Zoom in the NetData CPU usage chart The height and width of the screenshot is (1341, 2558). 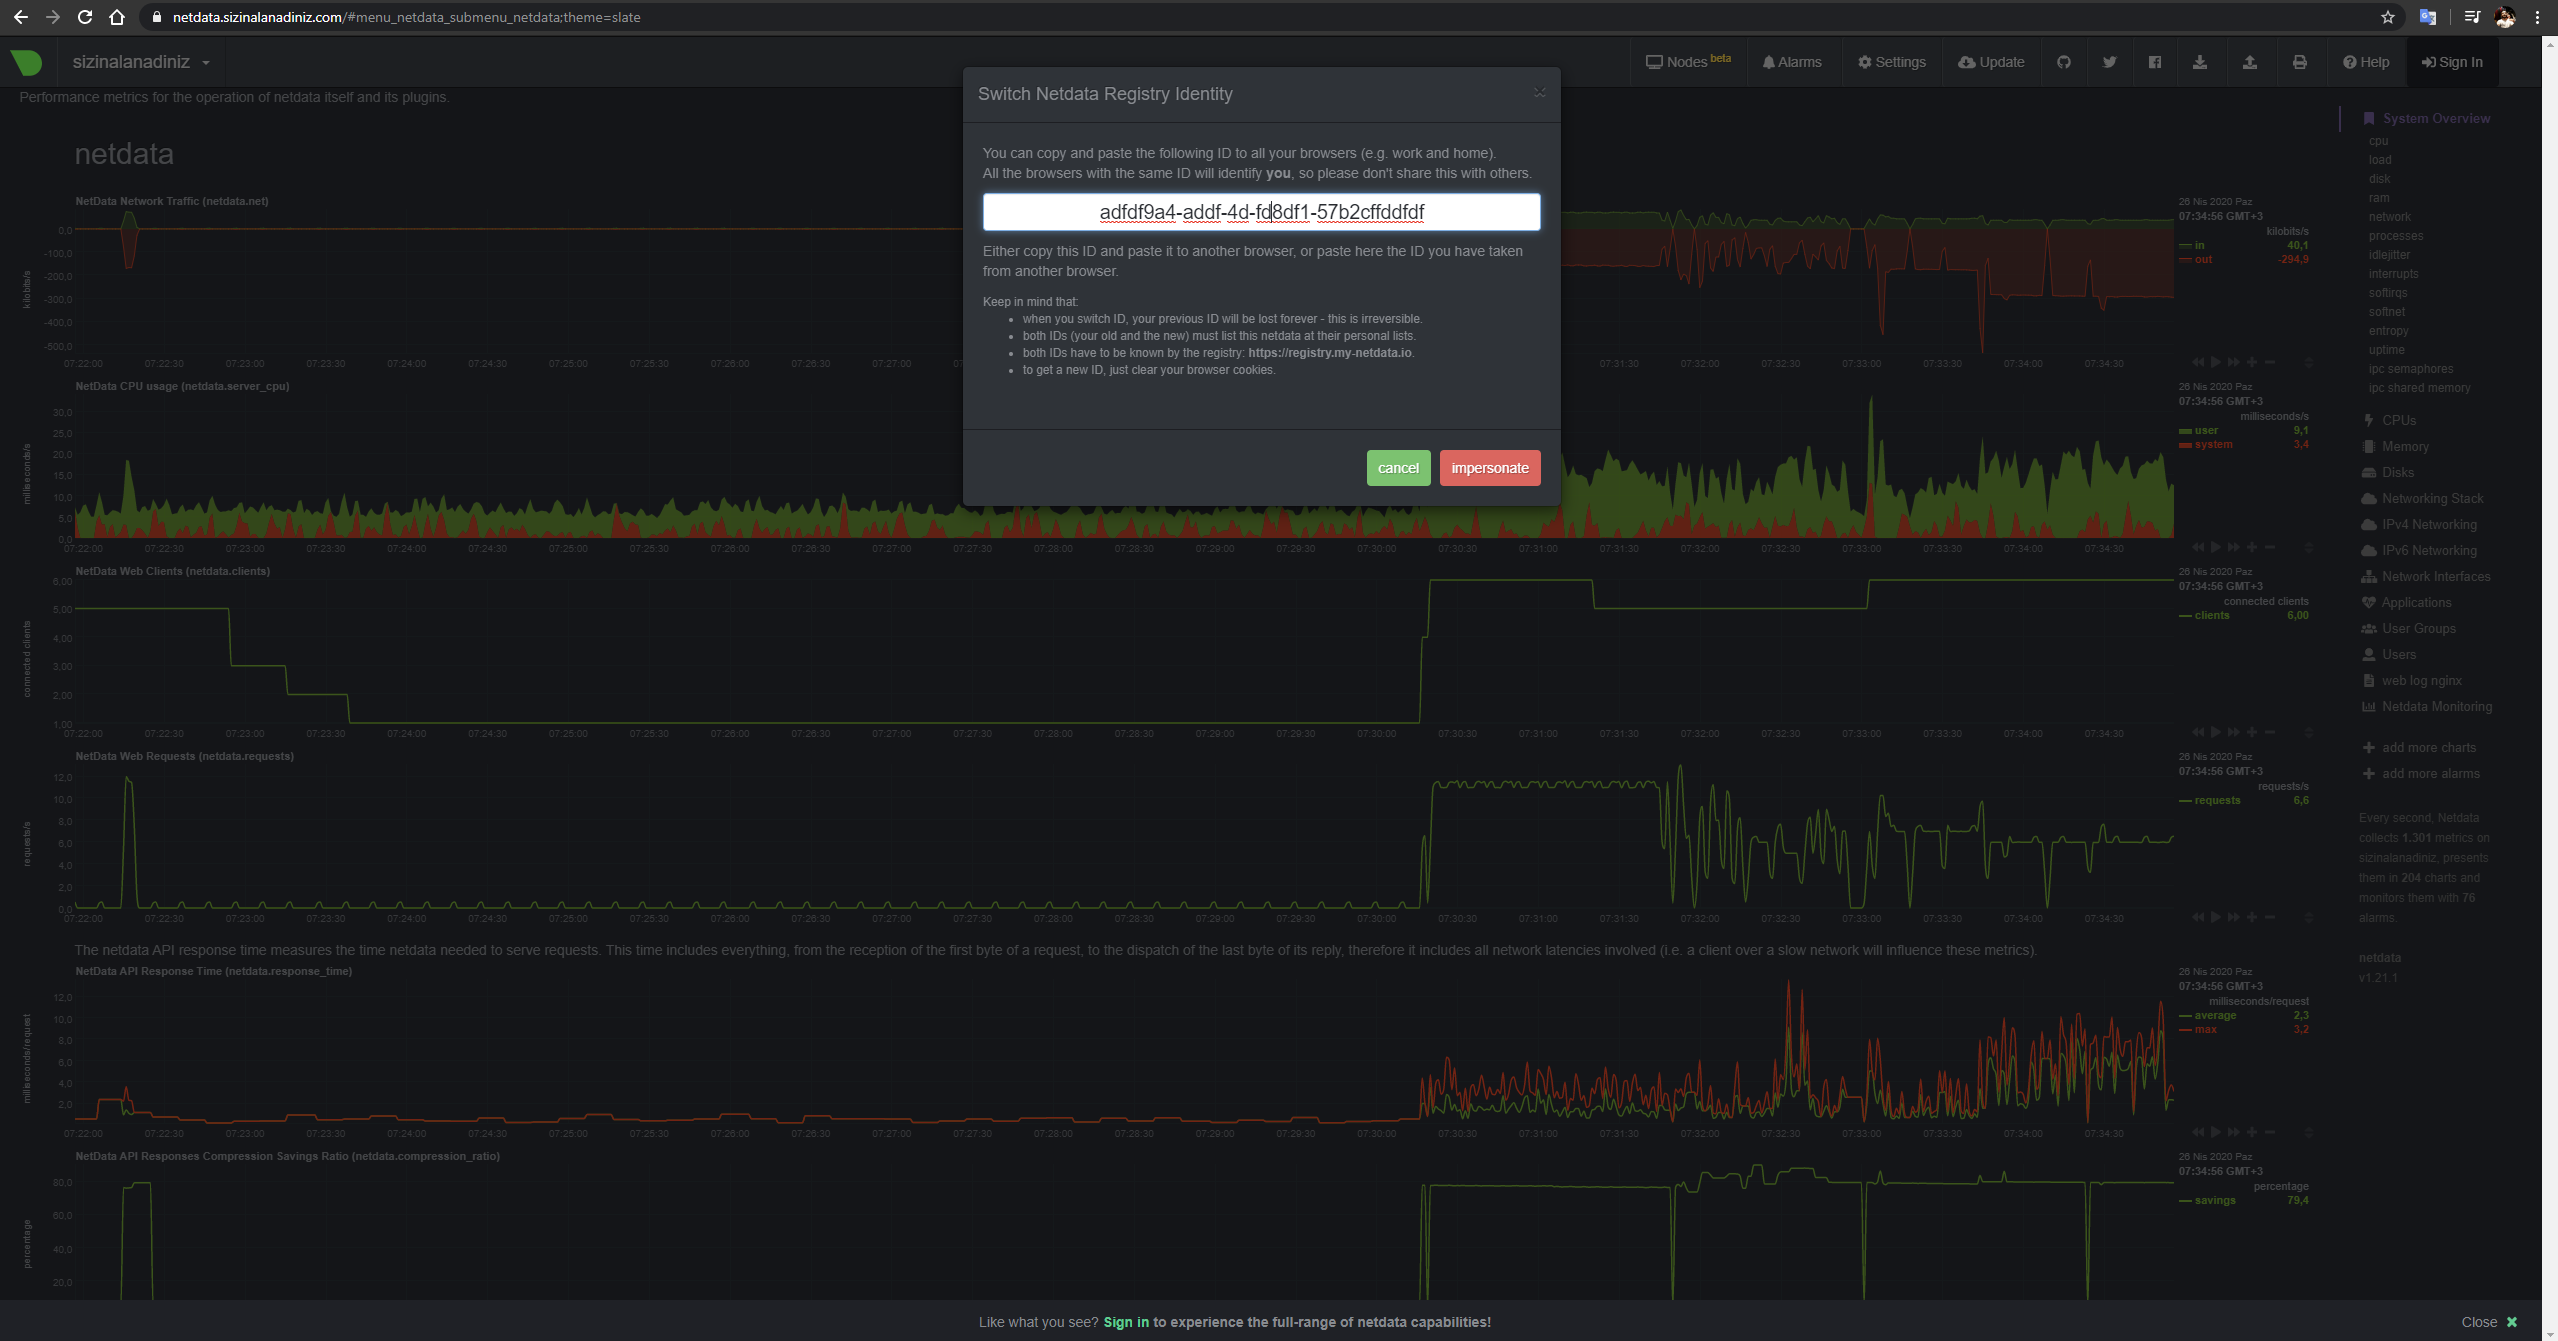point(2252,547)
